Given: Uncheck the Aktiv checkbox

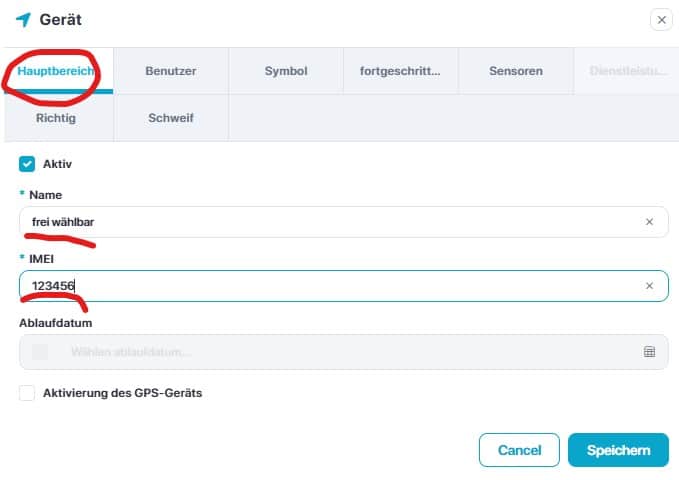Looking at the screenshot, I should click(x=27, y=163).
